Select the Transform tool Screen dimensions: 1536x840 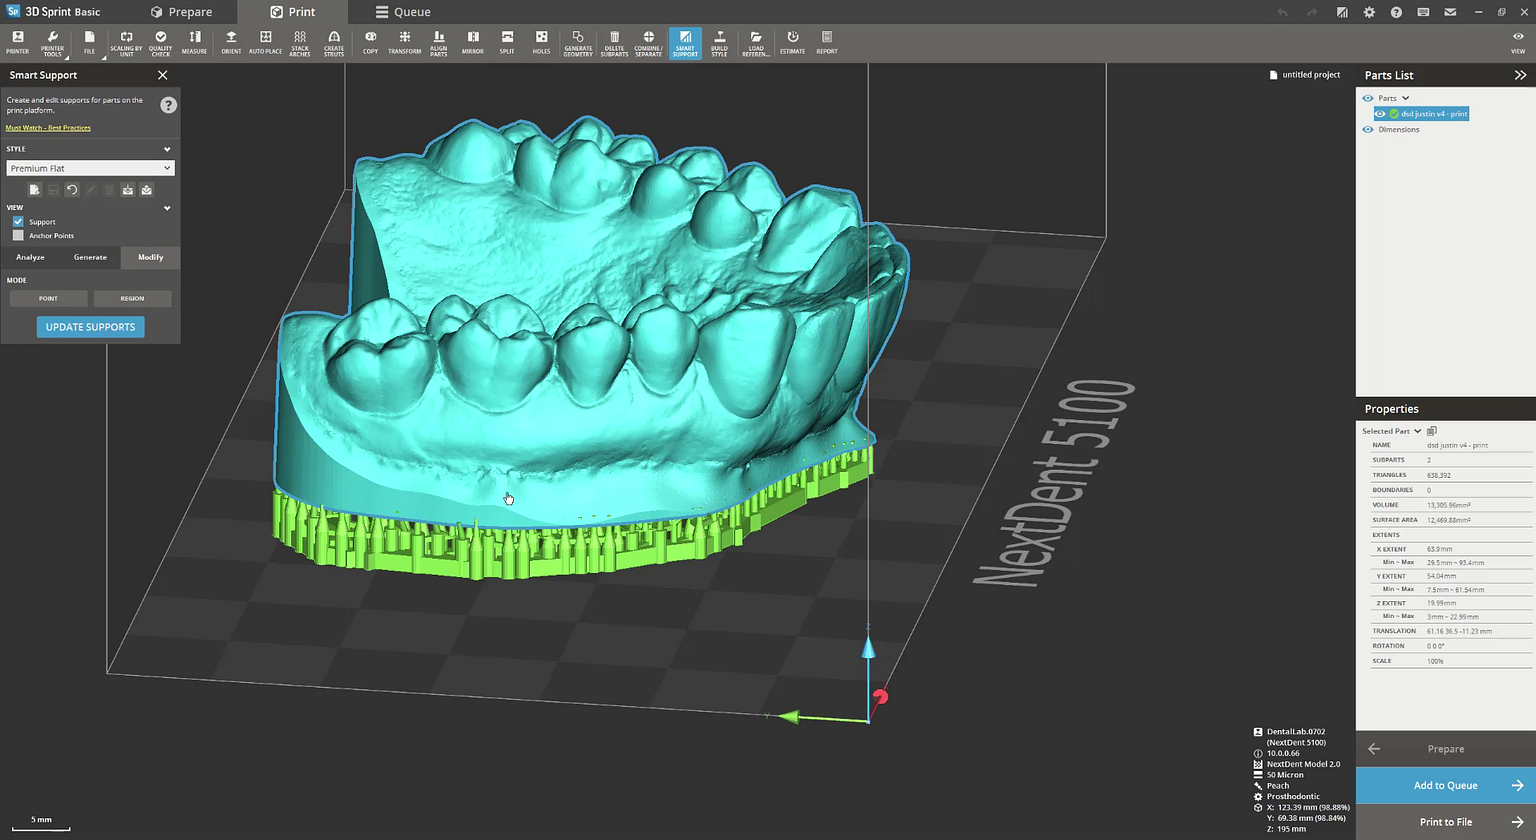point(404,42)
